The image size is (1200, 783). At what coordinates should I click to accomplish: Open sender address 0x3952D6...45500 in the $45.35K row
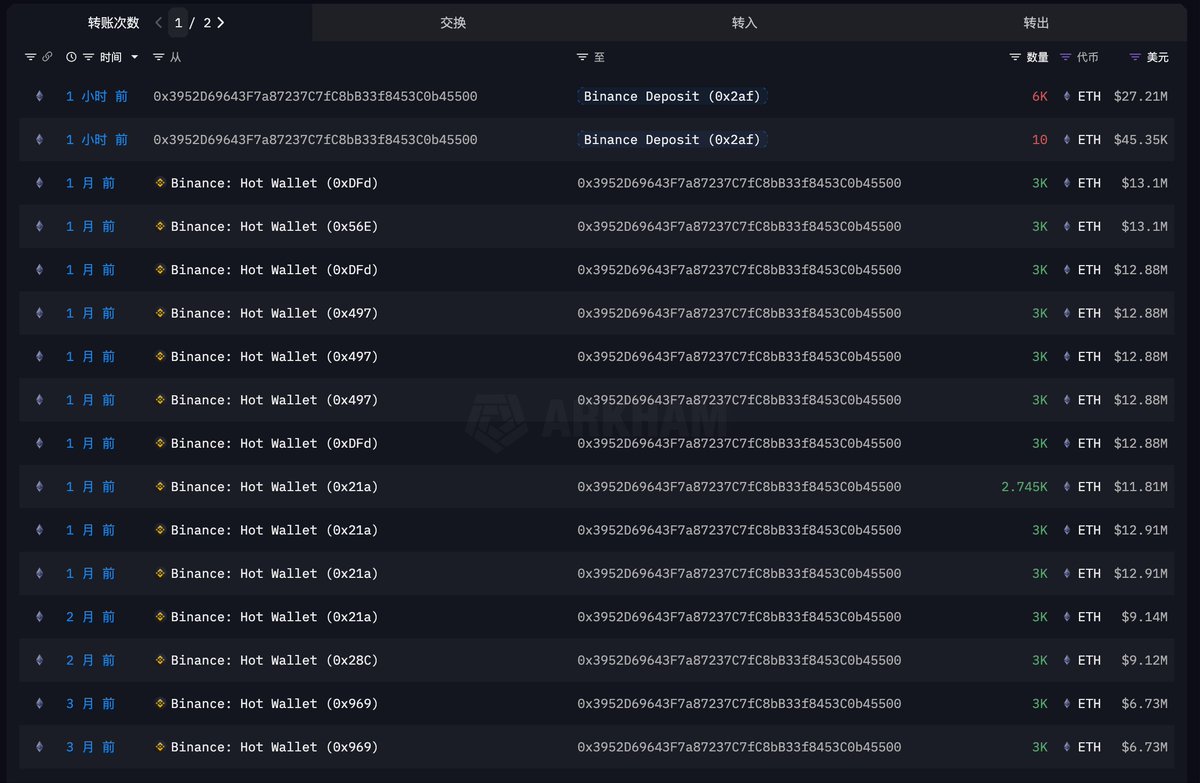coord(315,140)
